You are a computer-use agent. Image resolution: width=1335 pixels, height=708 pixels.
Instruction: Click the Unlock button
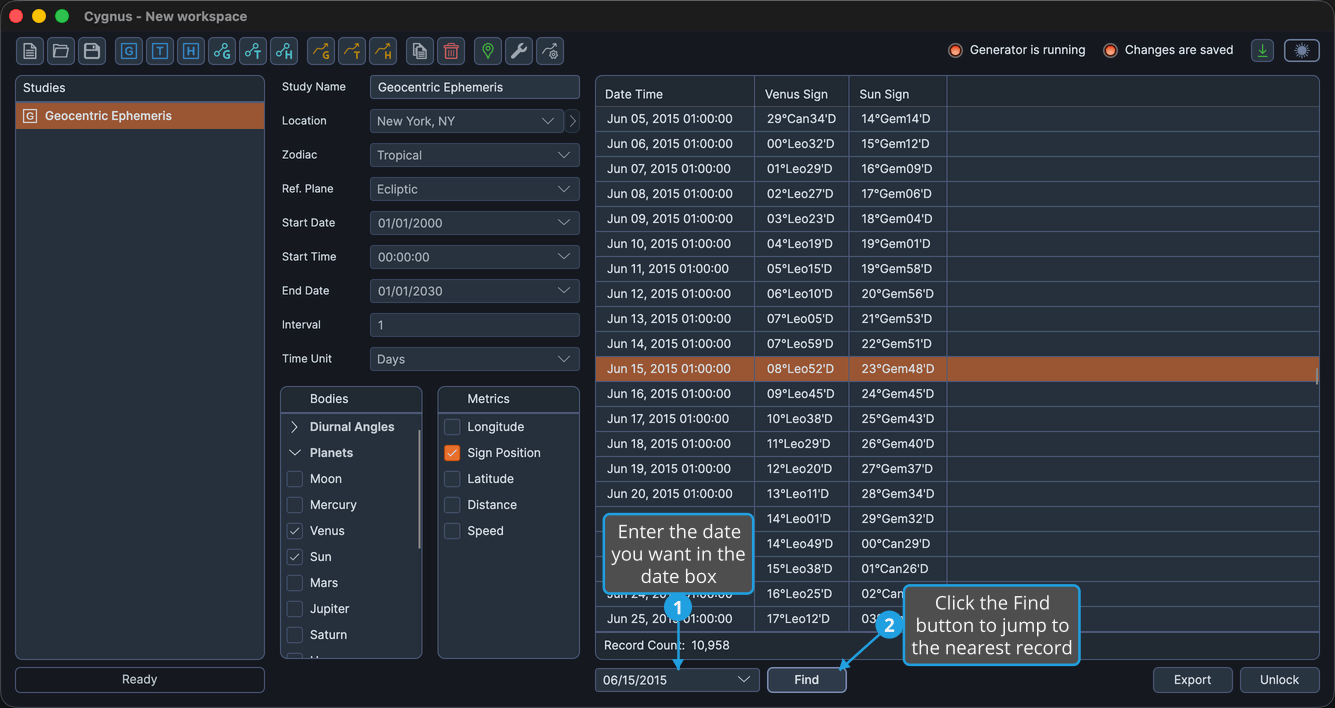(1279, 680)
